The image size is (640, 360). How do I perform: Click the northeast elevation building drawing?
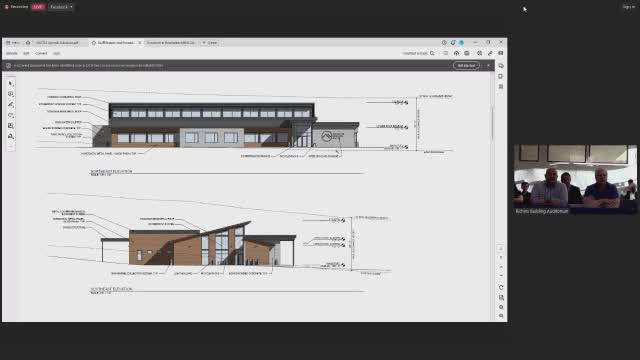pos(226,126)
